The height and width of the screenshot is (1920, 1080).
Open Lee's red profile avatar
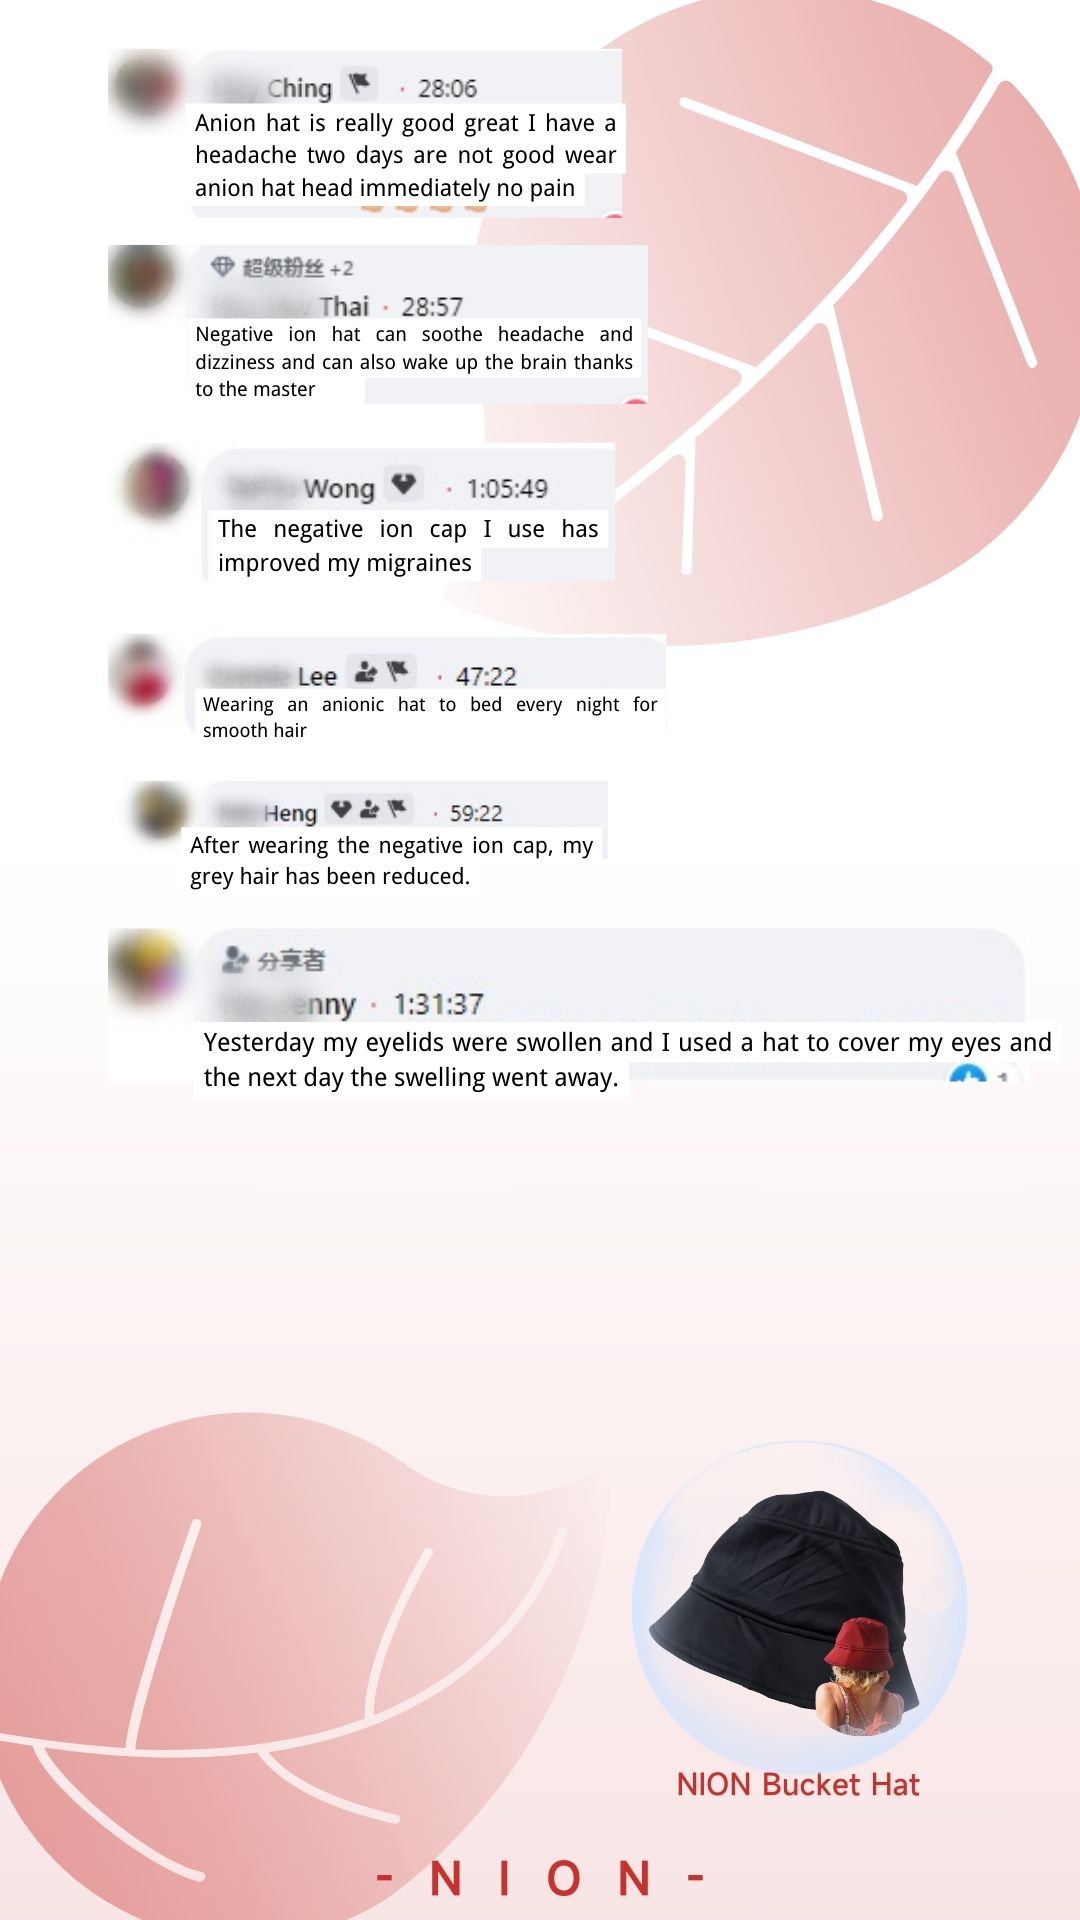(x=142, y=673)
